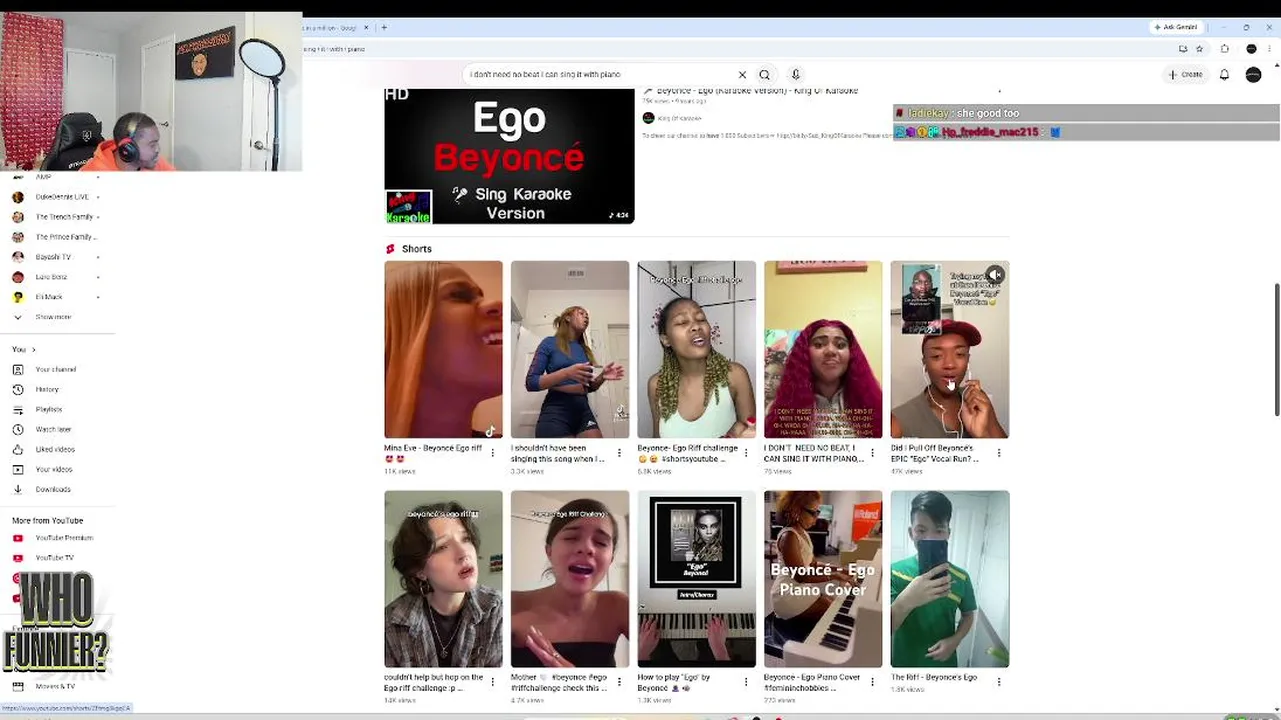Viewport: 1281px width, 720px height.
Task: Play the 'Mother #beyonce #ego' short
Action: pyautogui.click(x=570, y=578)
